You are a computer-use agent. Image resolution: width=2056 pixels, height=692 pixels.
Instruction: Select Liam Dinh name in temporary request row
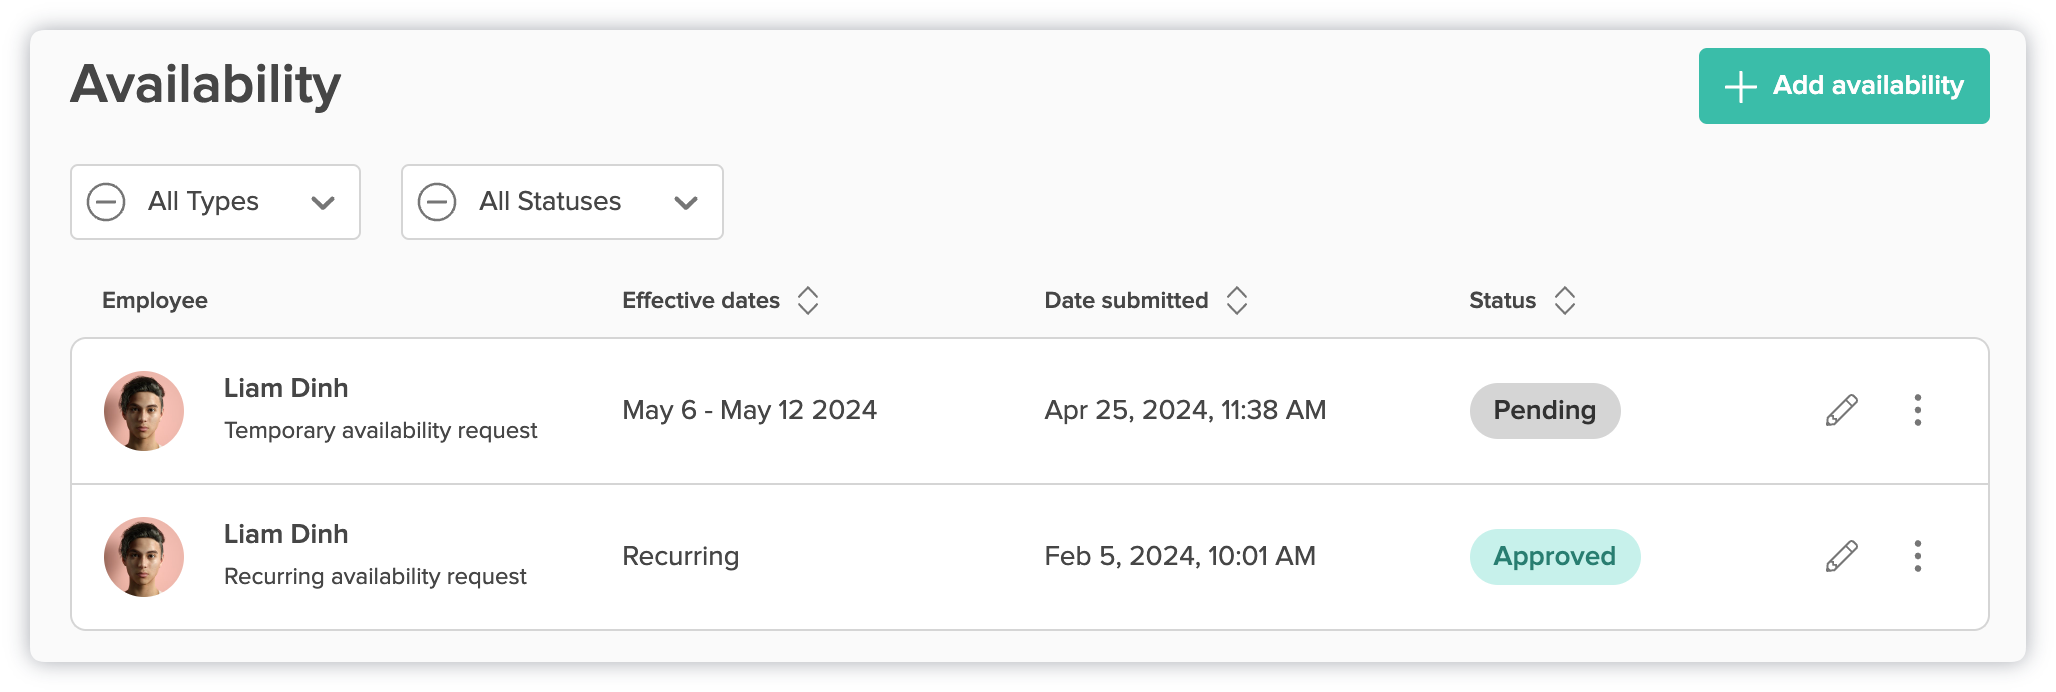286,388
